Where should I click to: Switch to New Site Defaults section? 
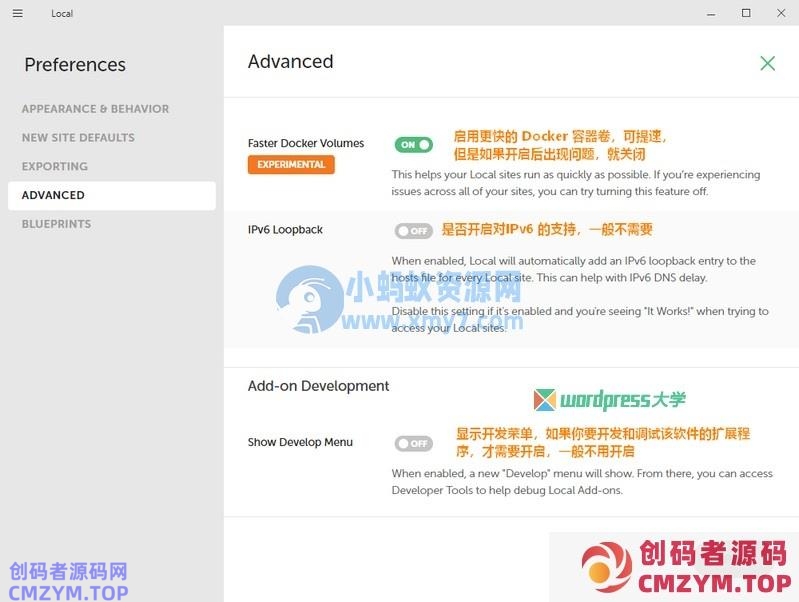click(x=78, y=138)
